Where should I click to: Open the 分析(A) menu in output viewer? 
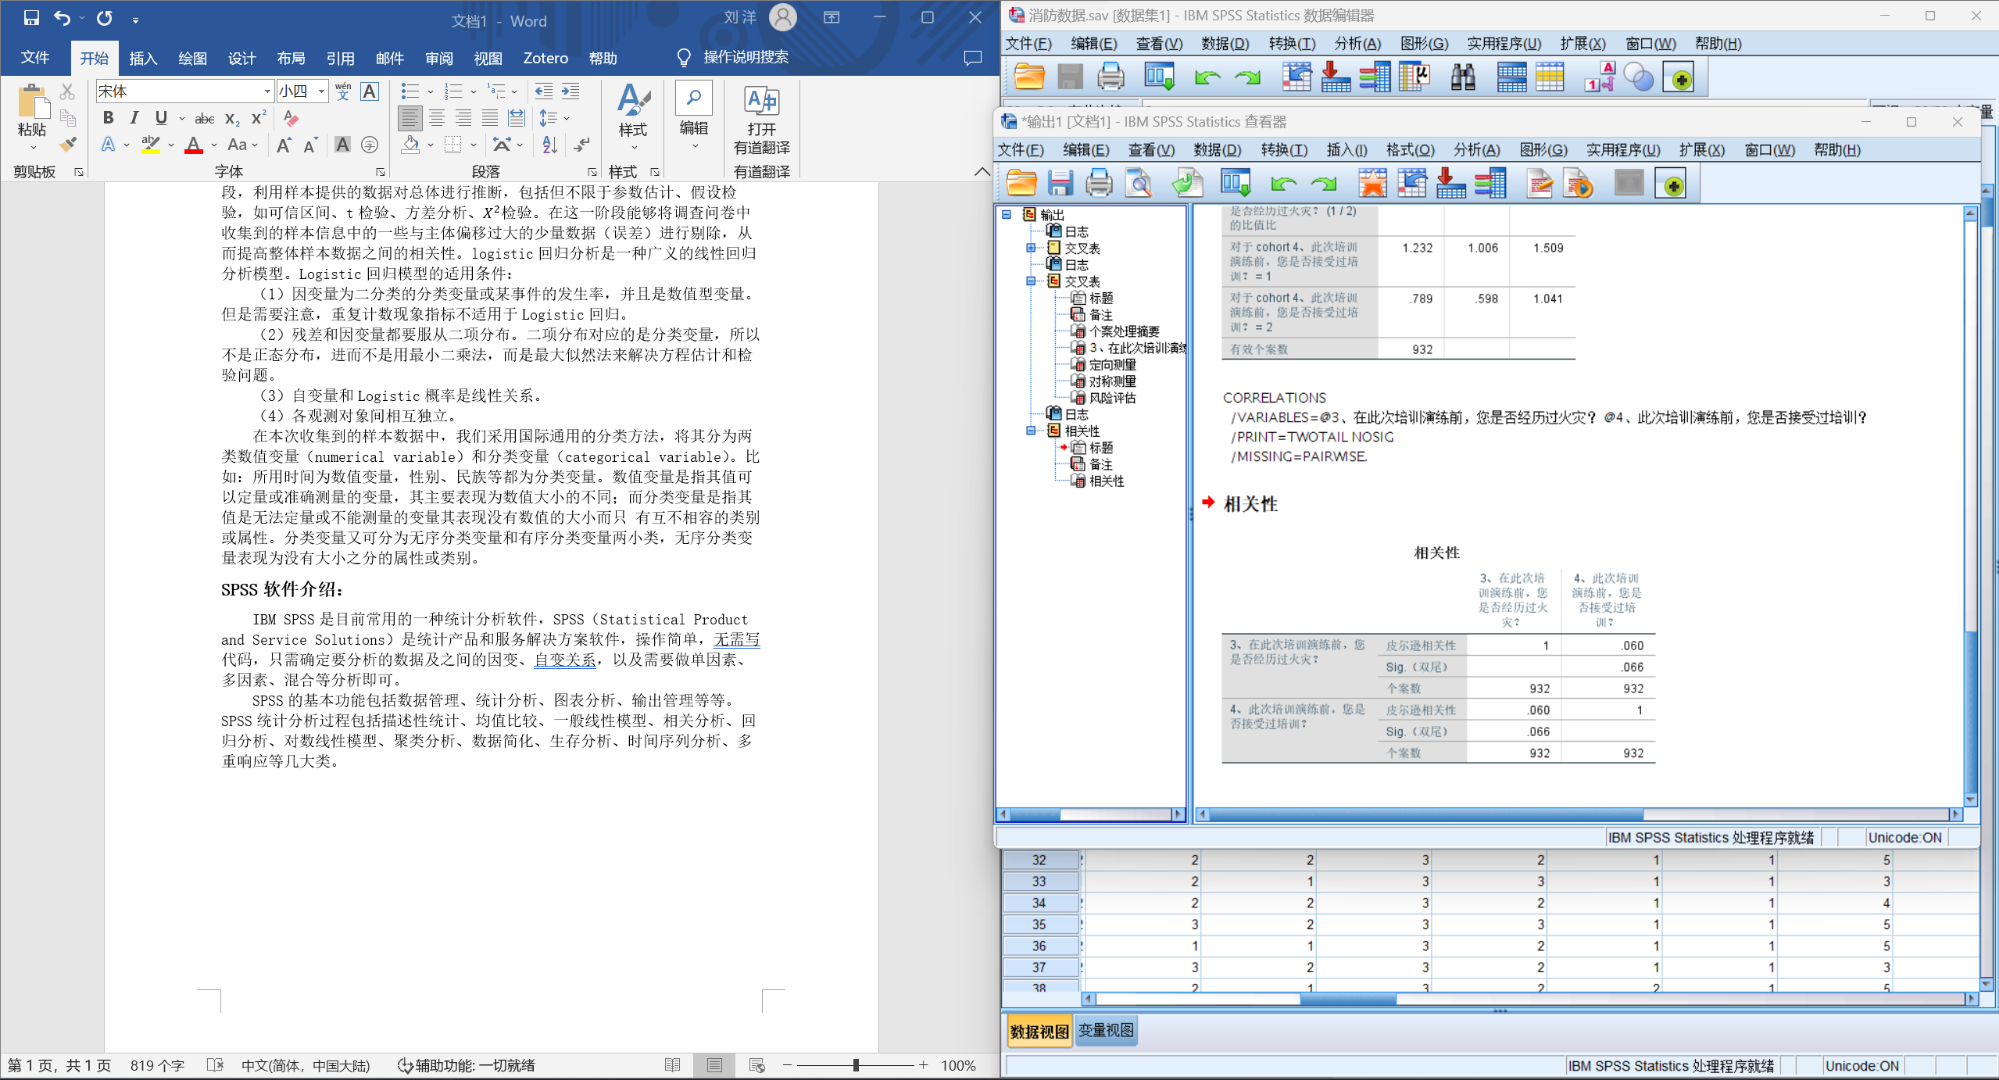(x=1476, y=150)
